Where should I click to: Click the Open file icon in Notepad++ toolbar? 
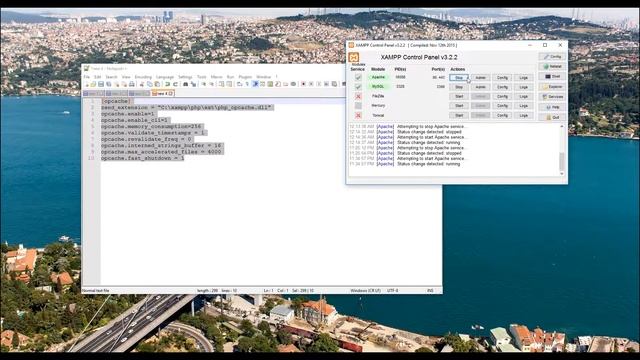[93, 84]
